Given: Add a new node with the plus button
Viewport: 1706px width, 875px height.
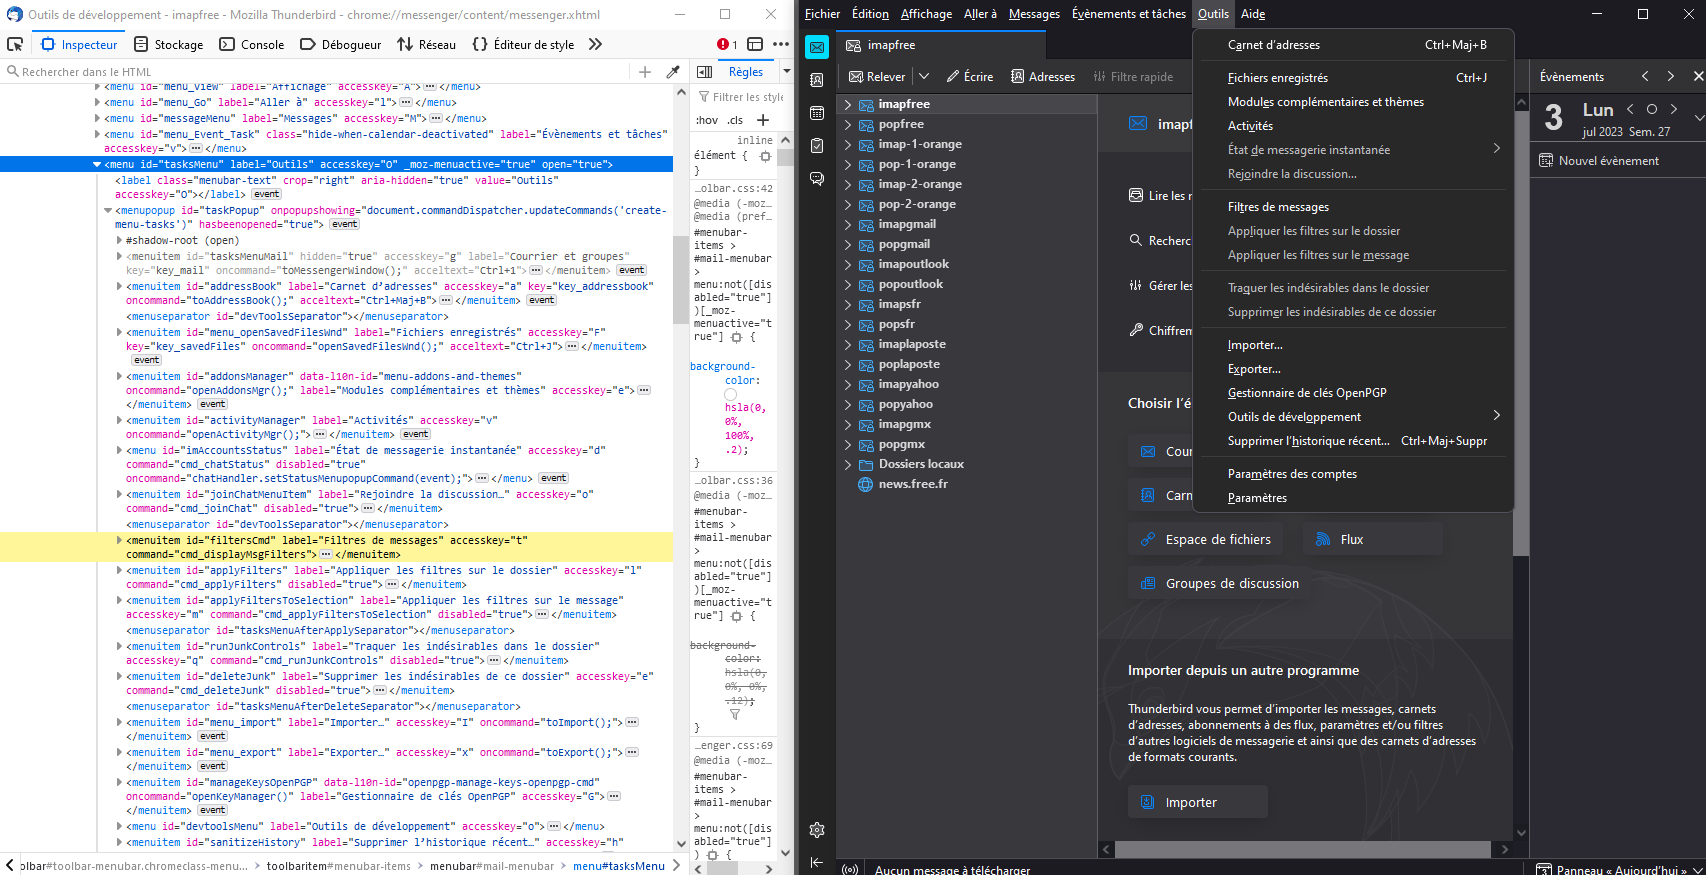Looking at the screenshot, I should tap(645, 72).
